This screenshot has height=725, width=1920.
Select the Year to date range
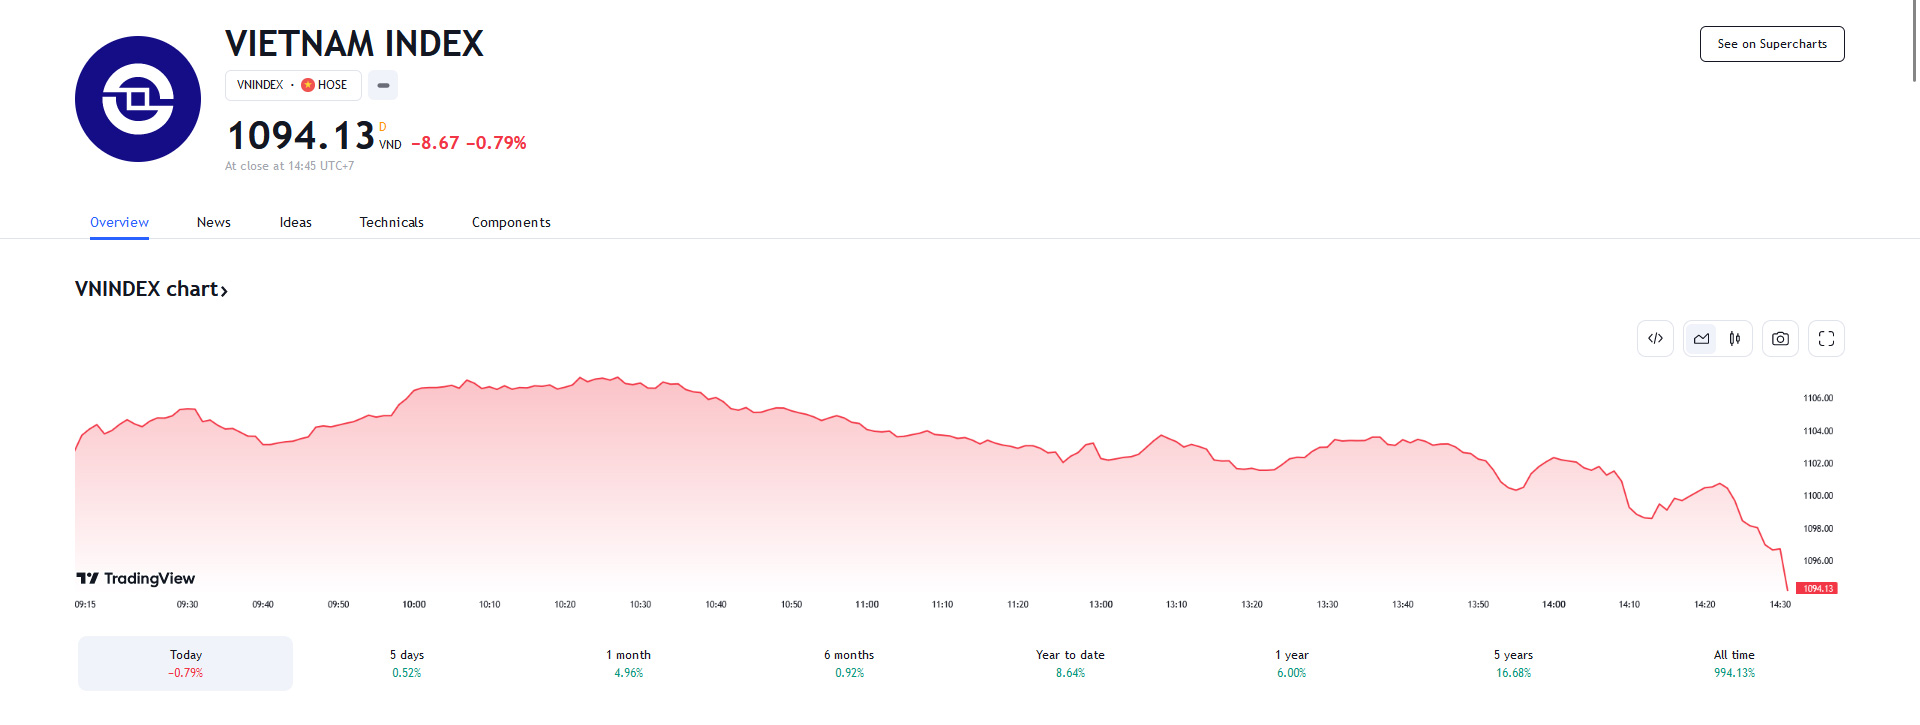coord(1070,663)
